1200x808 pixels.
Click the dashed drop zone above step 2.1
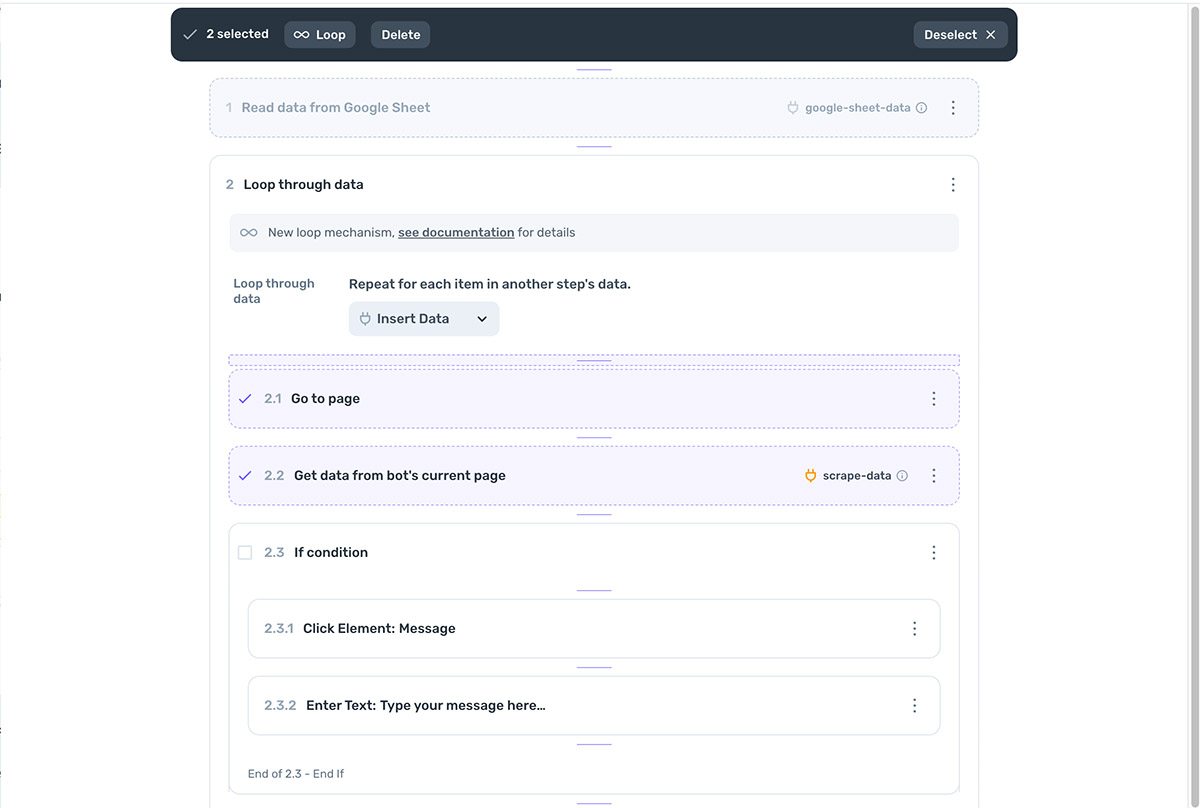tap(594, 360)
